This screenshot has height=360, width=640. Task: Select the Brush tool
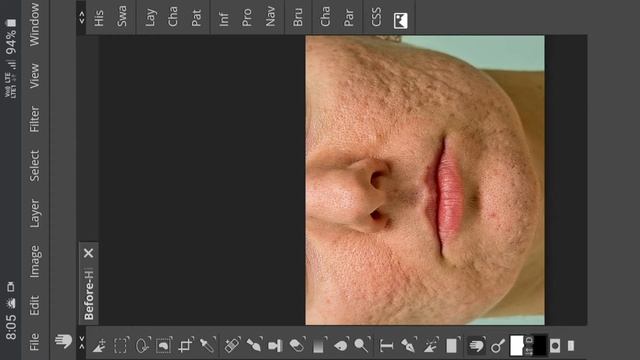(254, 346)
